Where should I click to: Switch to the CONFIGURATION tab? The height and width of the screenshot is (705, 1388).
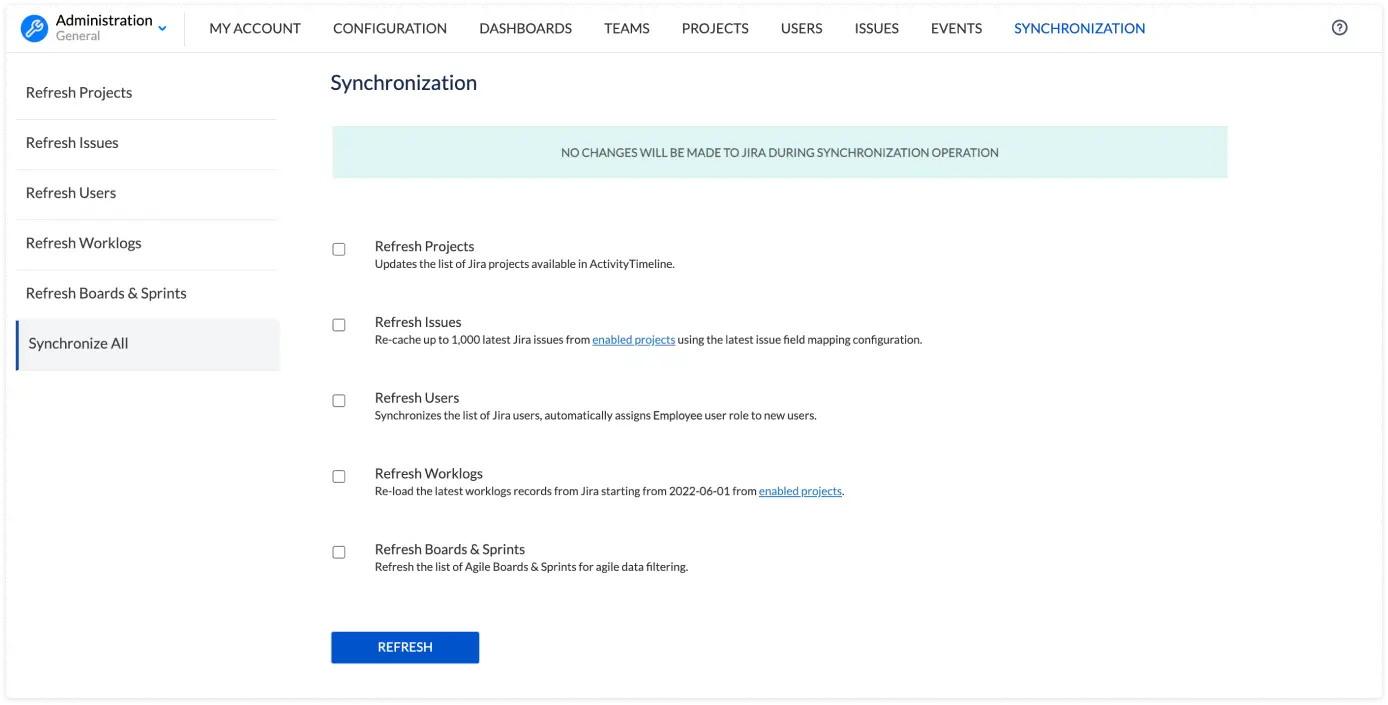(x=390, y=28)
